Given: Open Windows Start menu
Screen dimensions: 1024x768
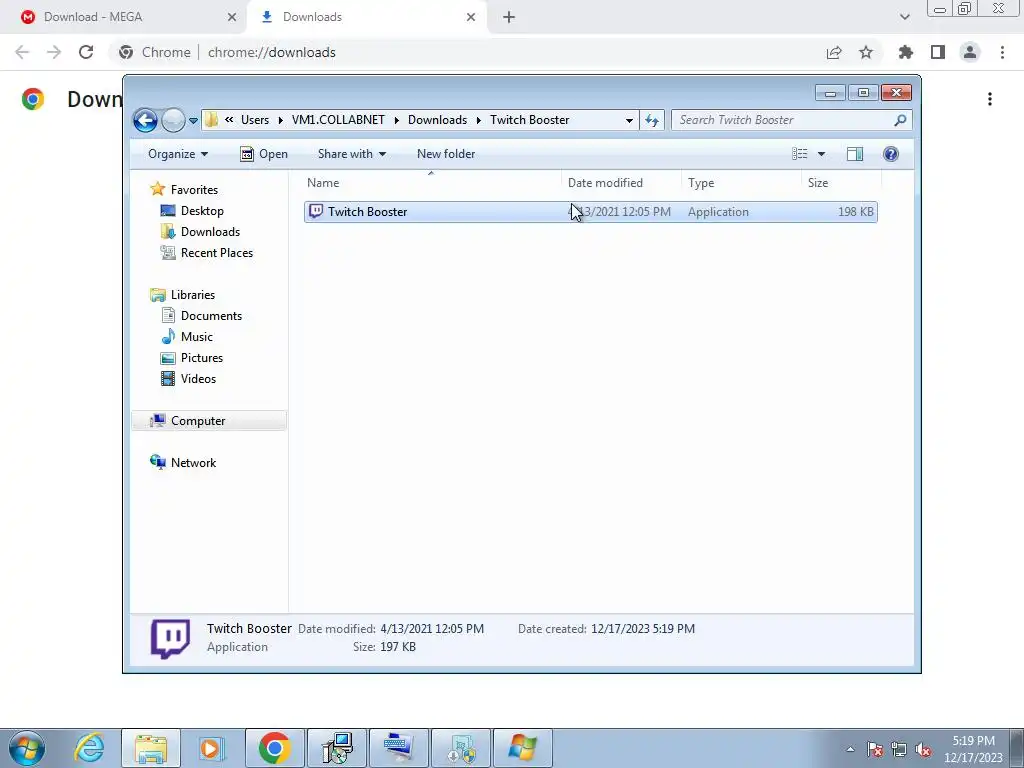Looking at the screenshot, I should [27, 748].
